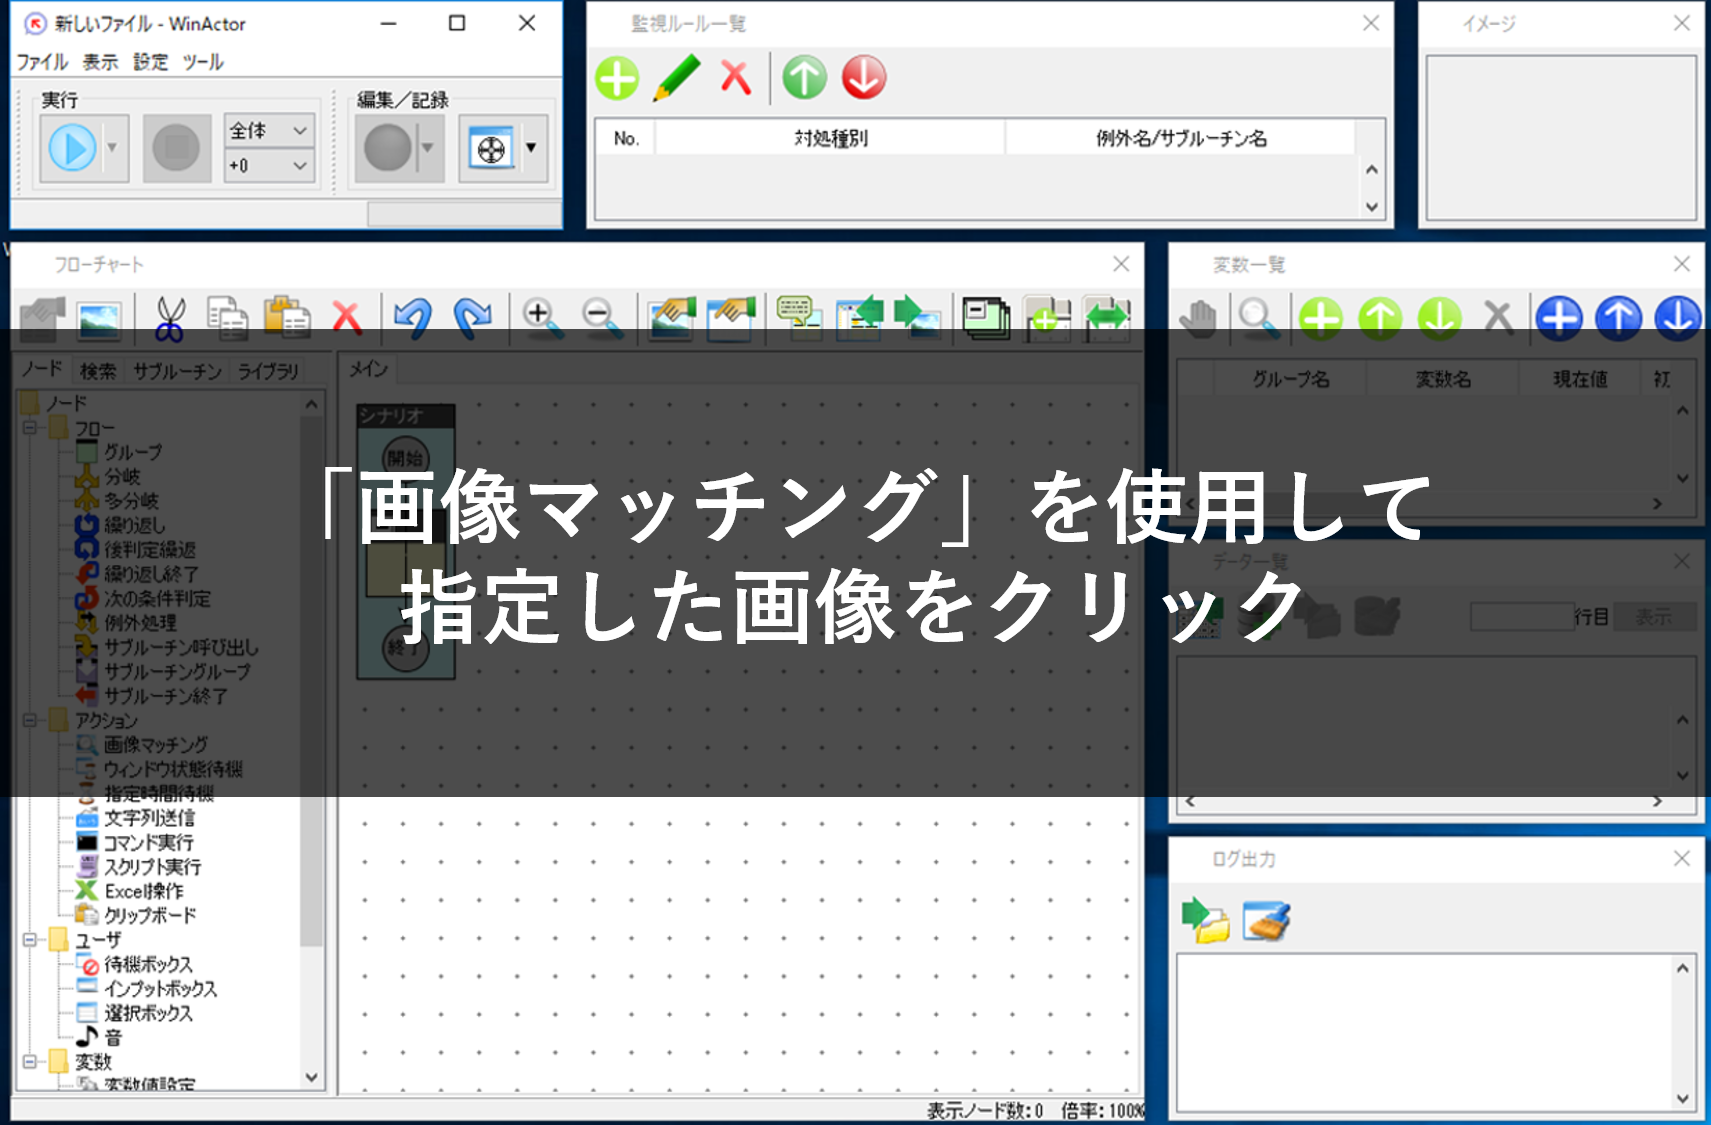Zoom in the flowchart with plus magnifier

pos(541,317)
